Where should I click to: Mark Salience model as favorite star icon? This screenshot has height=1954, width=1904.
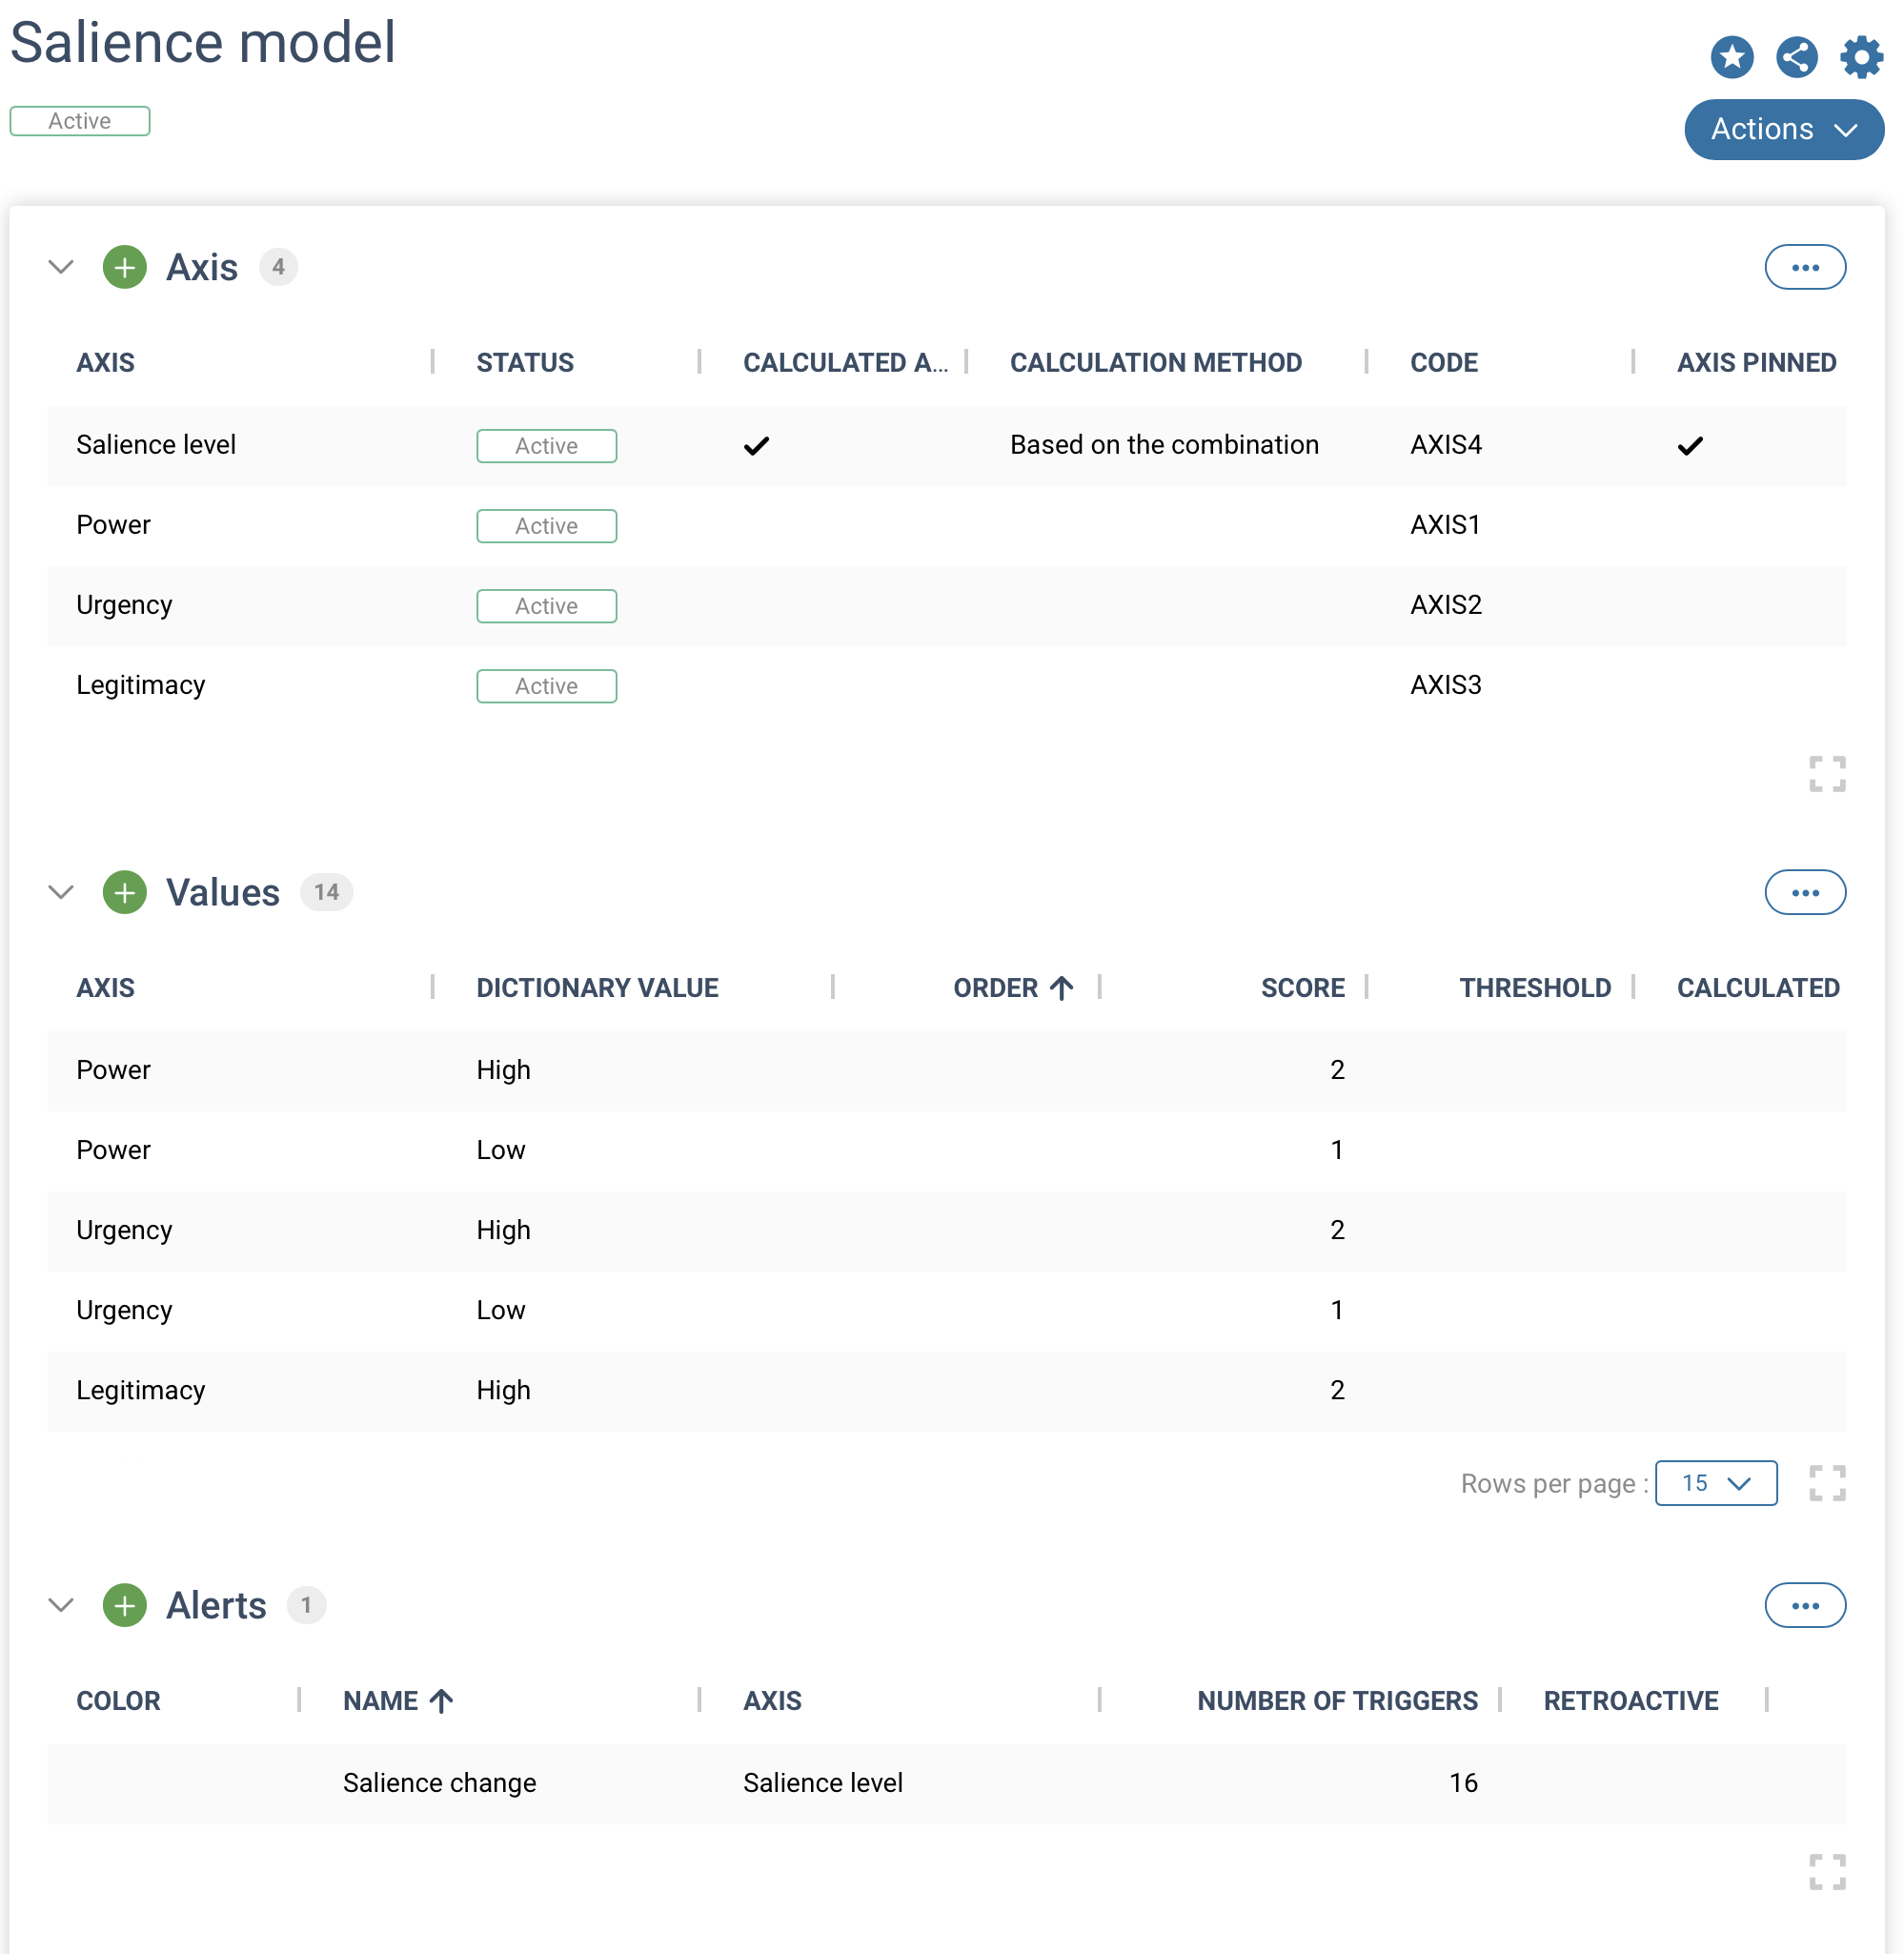[x=1732, y=57]
